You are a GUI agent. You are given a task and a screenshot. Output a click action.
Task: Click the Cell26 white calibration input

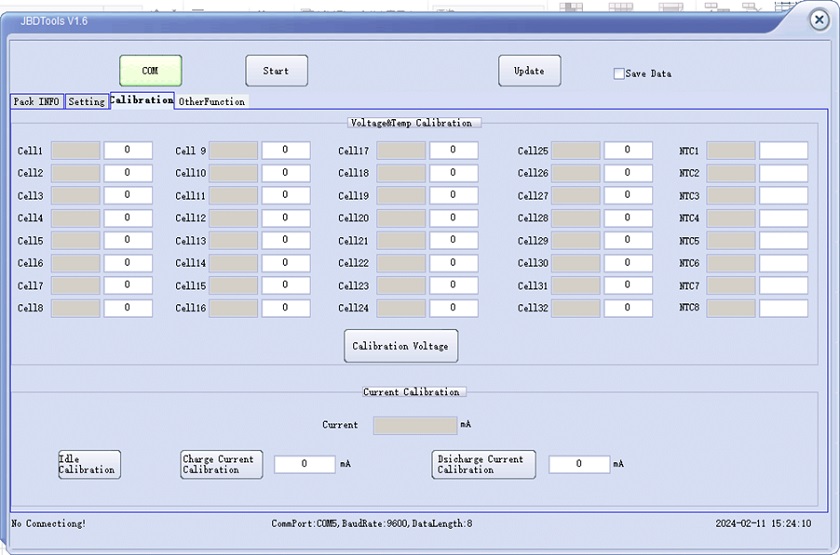click(x=628, y=172)
